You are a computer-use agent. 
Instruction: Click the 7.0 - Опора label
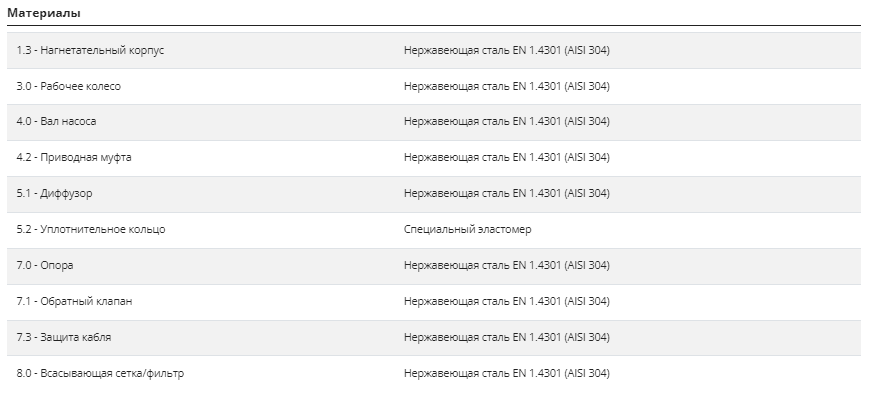(x=44, y=265)
